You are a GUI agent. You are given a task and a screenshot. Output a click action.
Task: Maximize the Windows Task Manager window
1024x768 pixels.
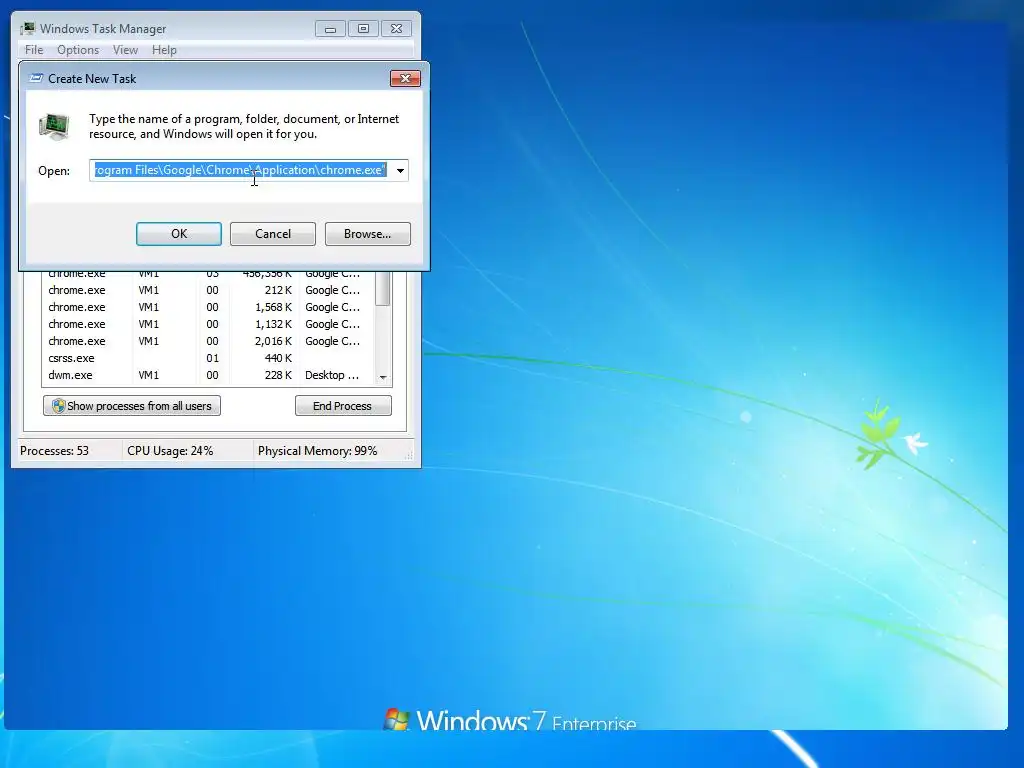[x=363, y=29]
